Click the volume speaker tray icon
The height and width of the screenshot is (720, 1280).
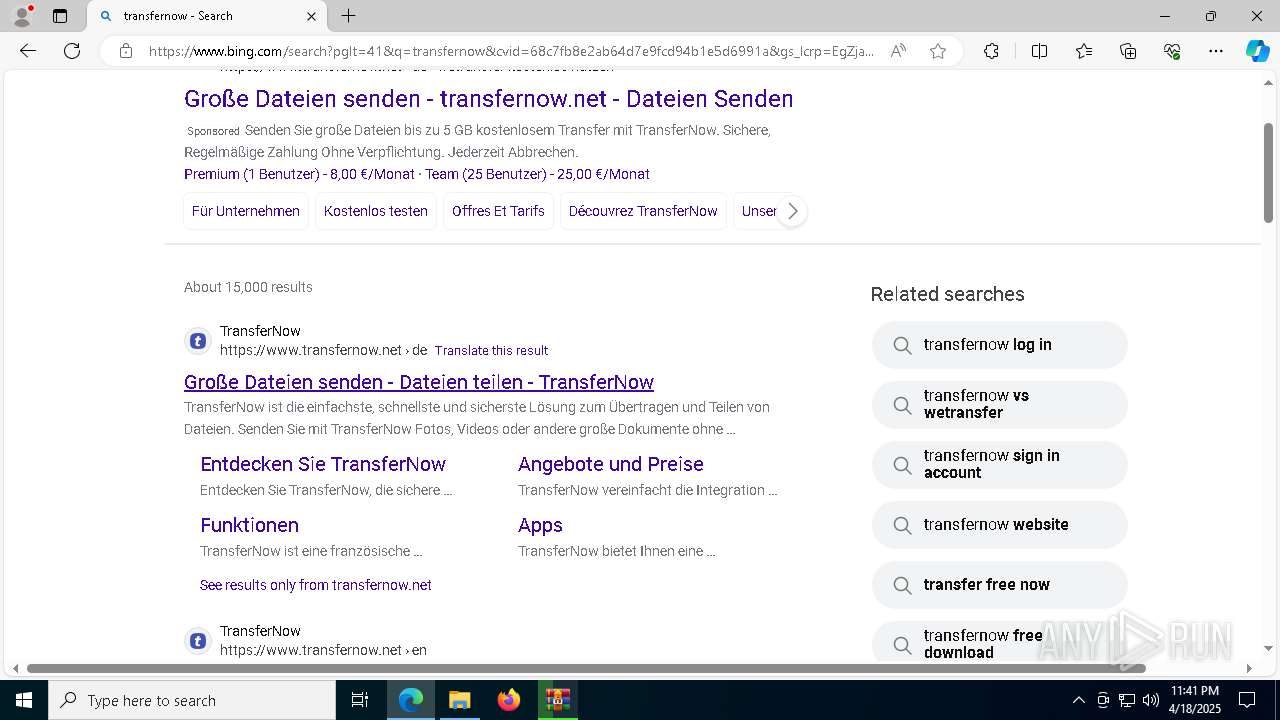point(1150,700)
